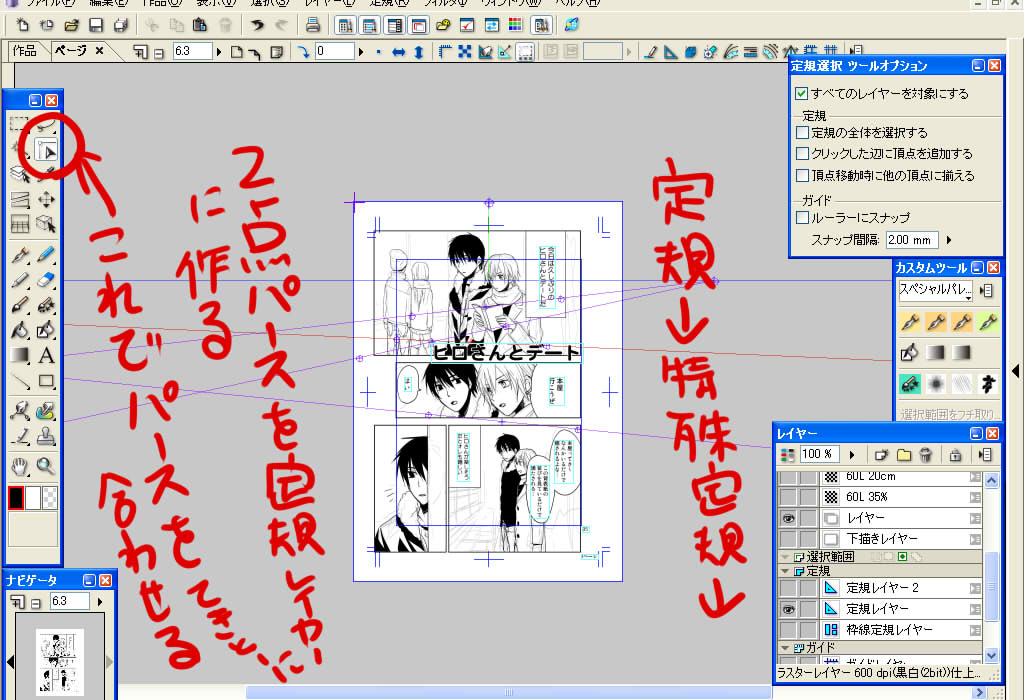Click the save (floppy disk) toolbar icon

click(96, 25)
